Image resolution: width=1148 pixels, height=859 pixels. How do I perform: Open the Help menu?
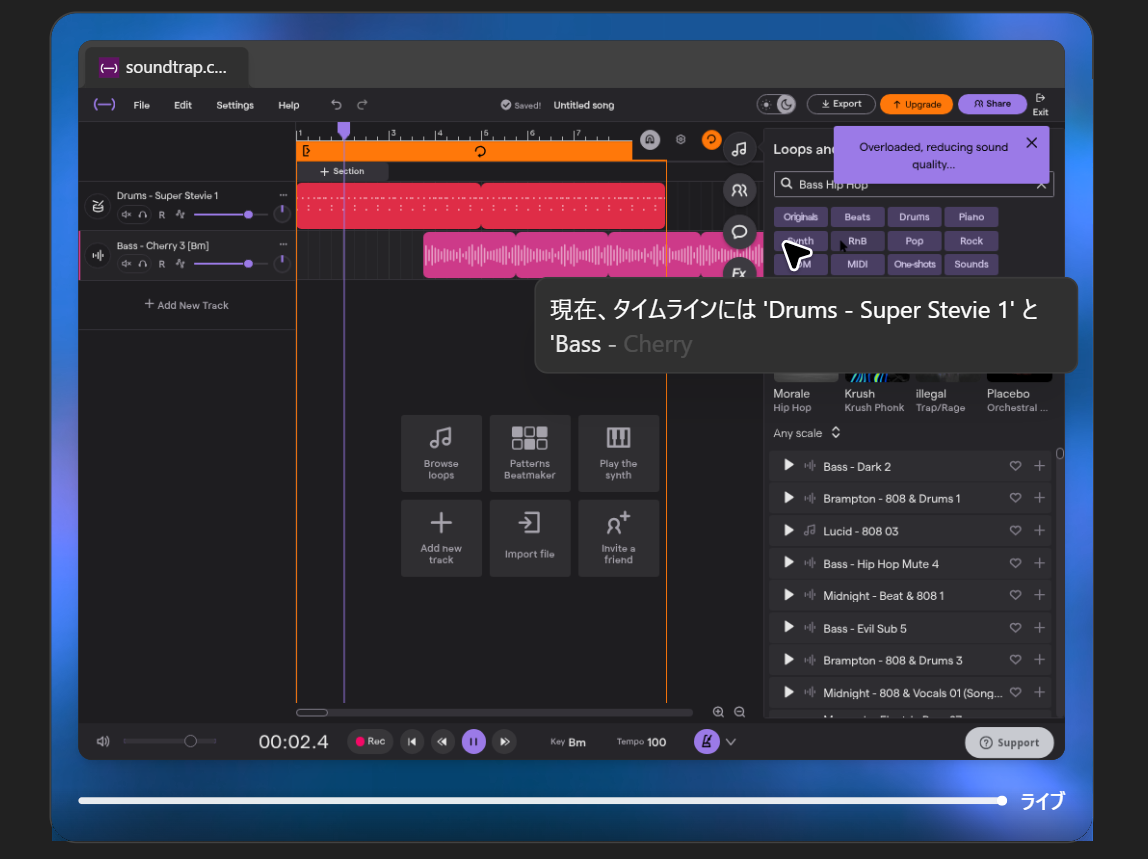point(288,105)
